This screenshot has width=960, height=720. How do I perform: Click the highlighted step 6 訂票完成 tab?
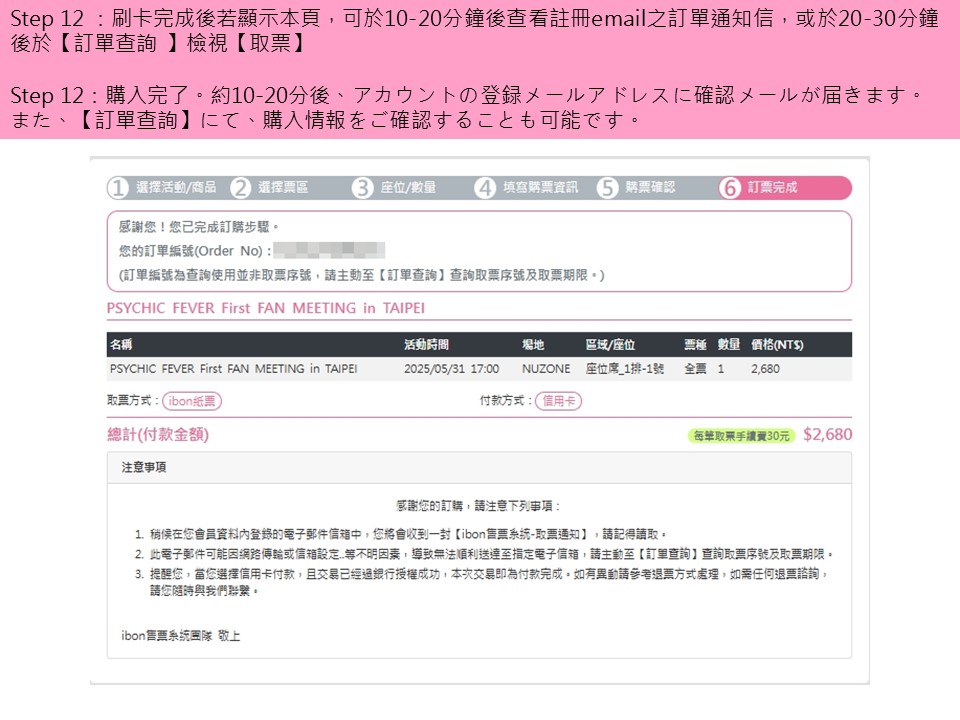point(785,187)
